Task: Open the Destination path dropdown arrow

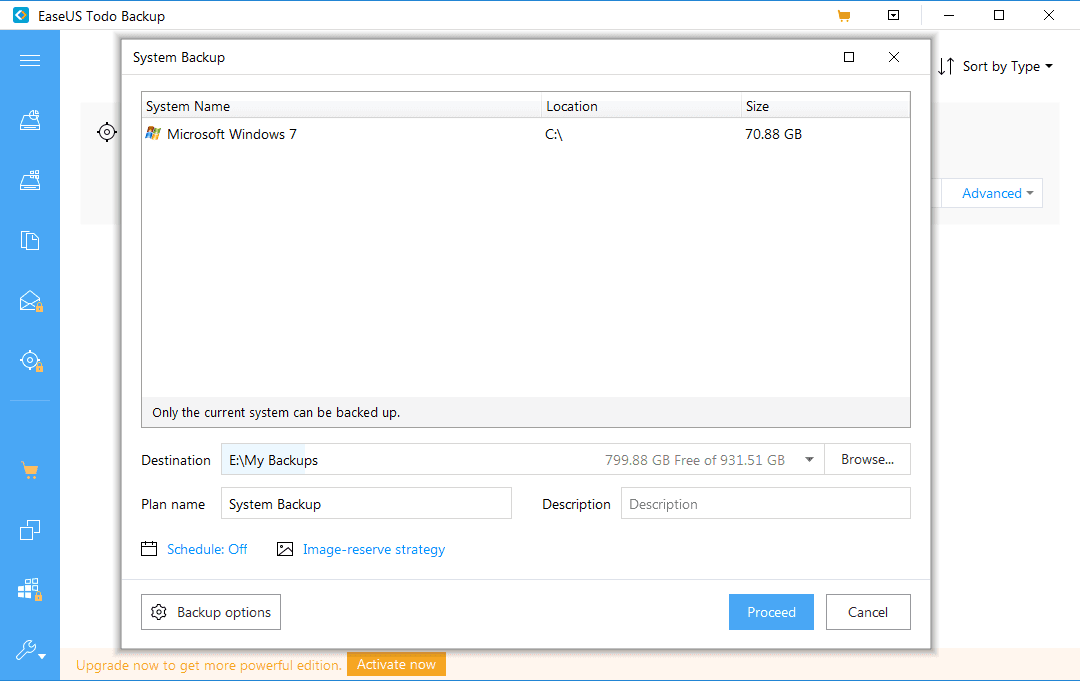Action: pos(808,460)
